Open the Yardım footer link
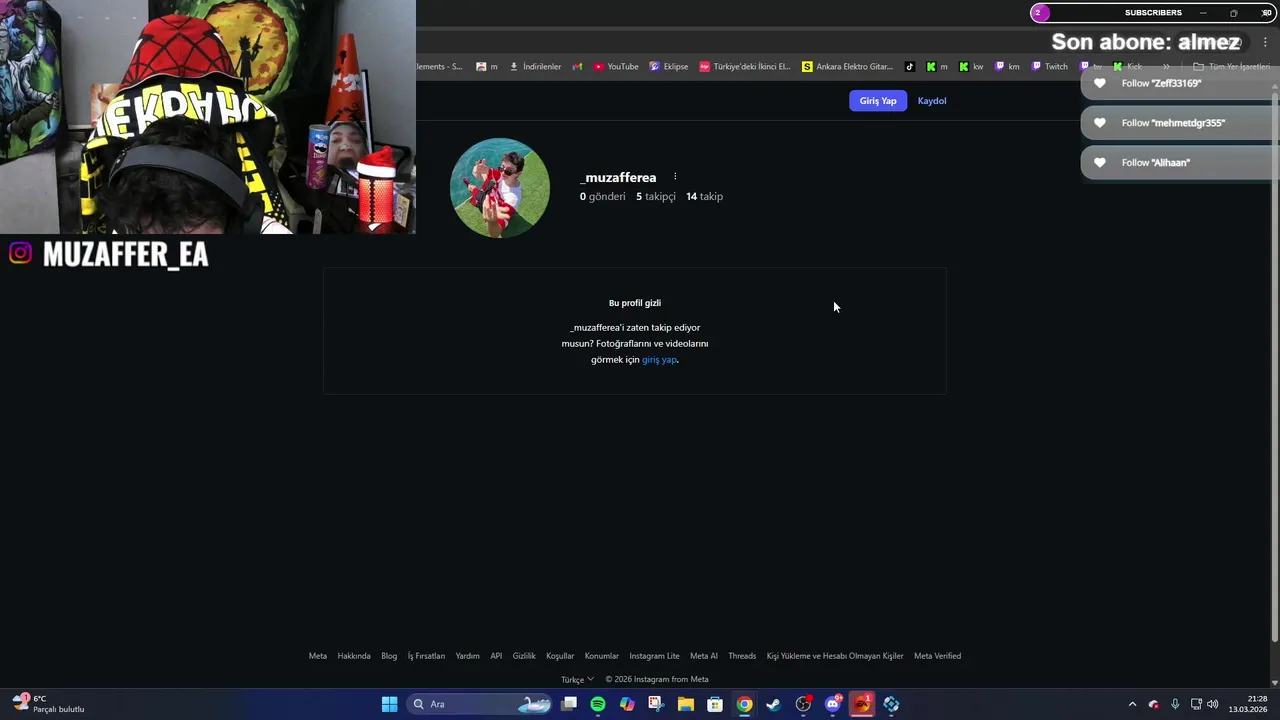The width and height of the screenshot is (1280, 720). [468, 656]
